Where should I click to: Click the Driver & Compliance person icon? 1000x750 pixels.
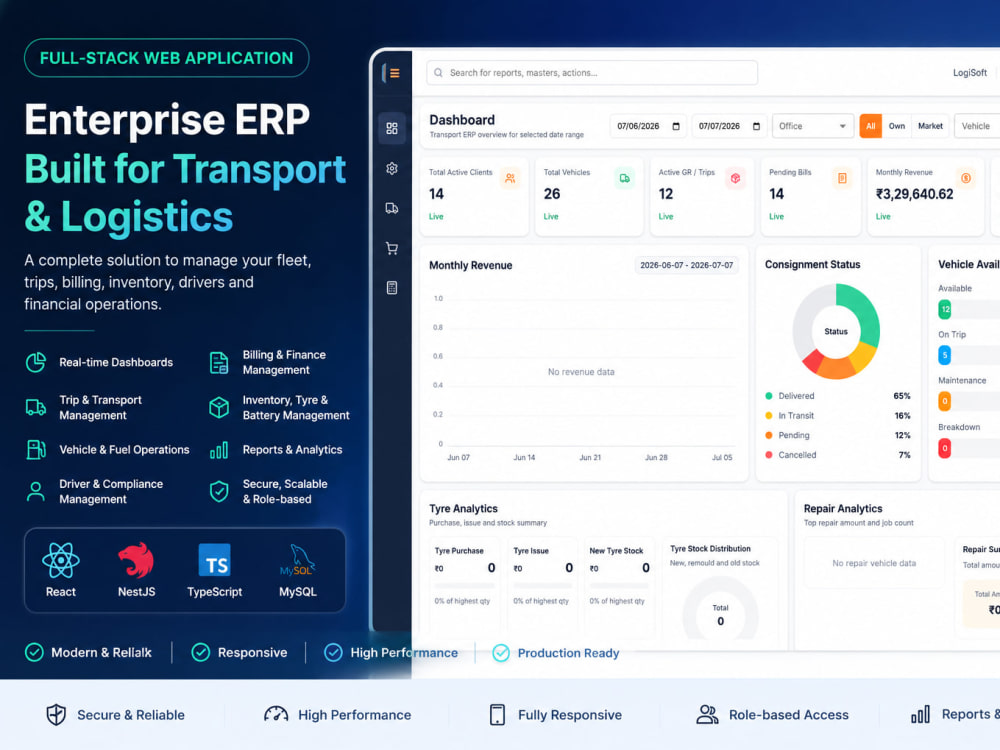pos(36,491)
